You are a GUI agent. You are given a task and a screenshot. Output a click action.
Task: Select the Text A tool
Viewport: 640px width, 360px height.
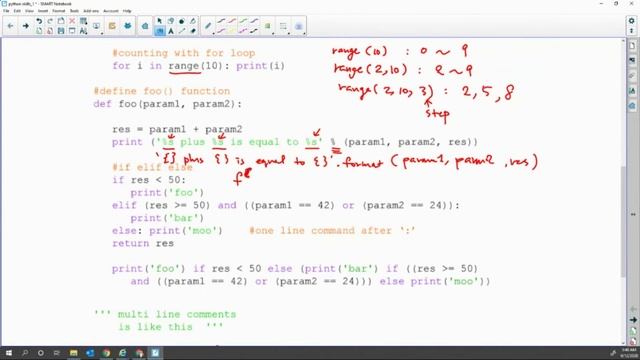tap(171, 31)
